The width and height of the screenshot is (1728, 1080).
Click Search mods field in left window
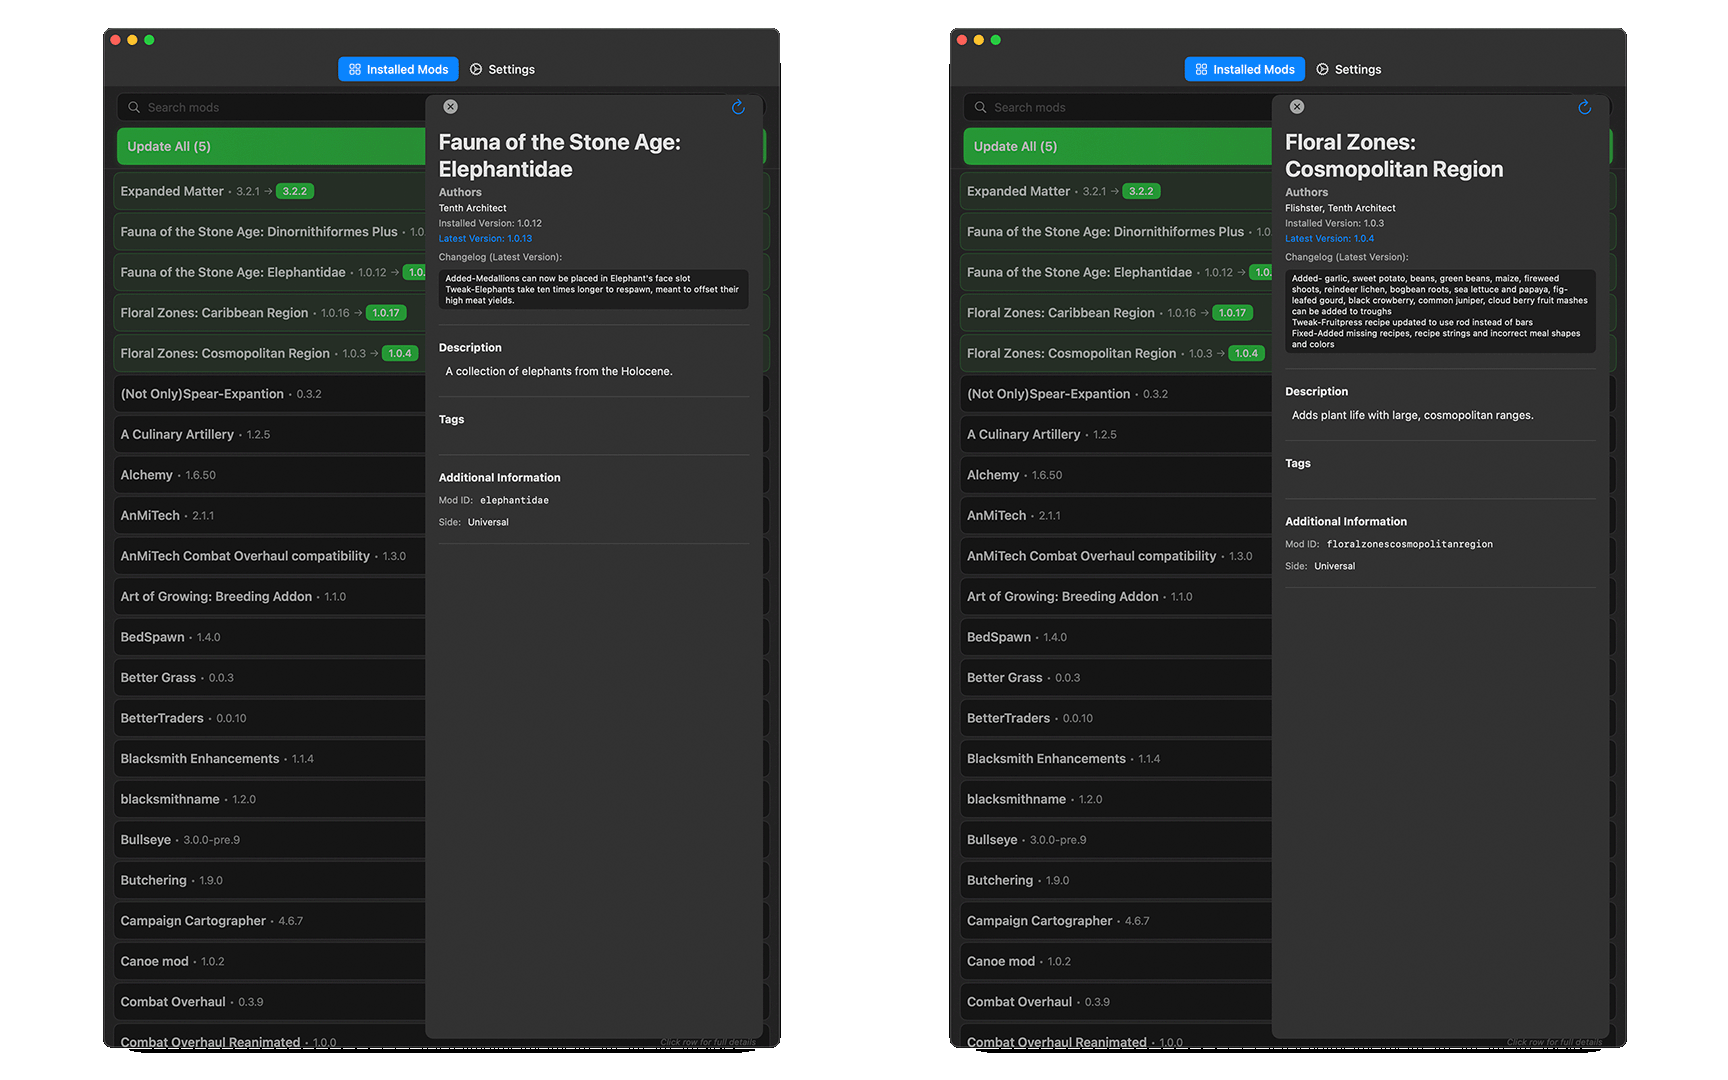click(x=271, y=107)
